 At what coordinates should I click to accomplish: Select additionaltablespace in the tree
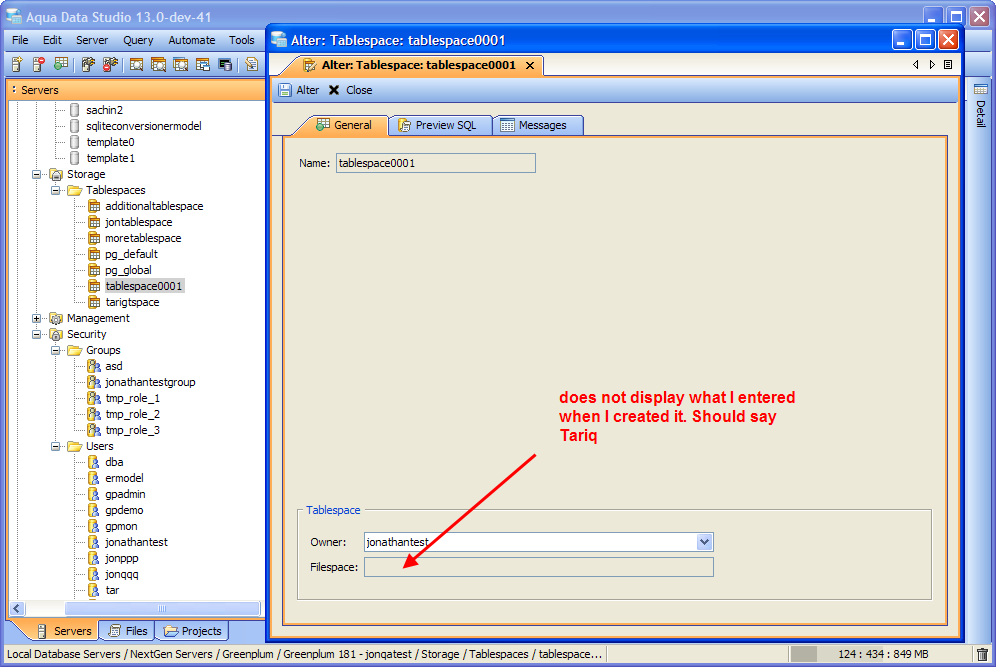click(x=154, y=206)
